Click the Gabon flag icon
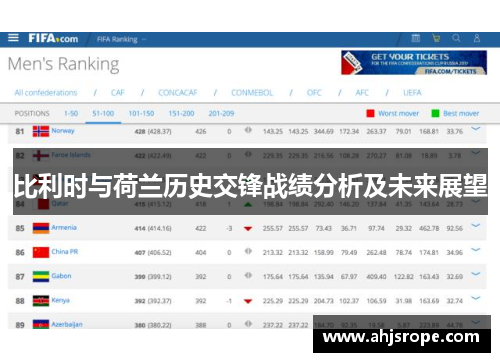Image resolution: width=500 pixels, height=362 pixels. click(x=41, y=277)
